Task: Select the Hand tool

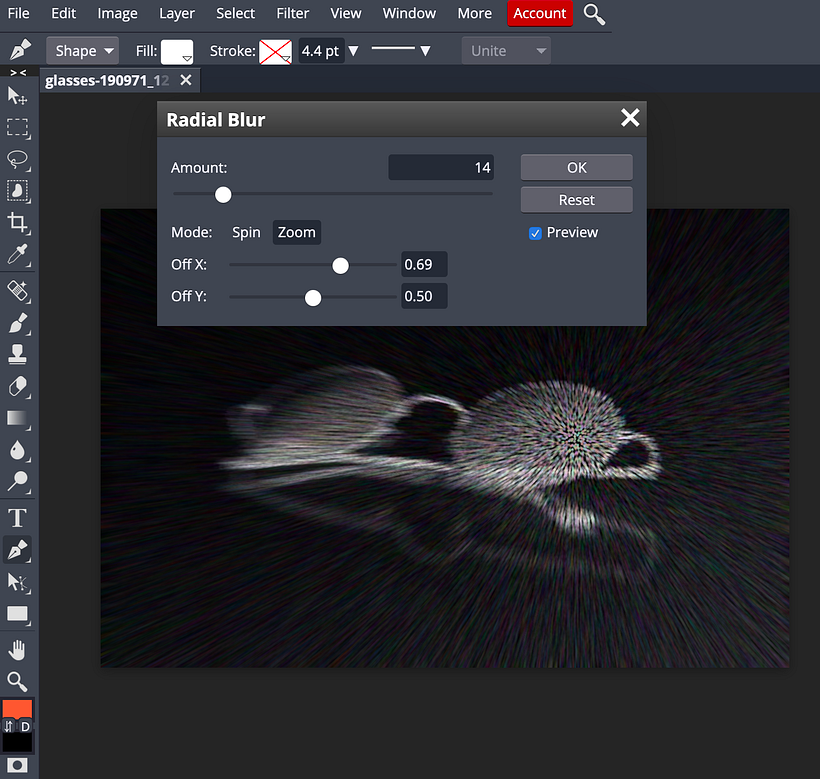Action: 17,650
